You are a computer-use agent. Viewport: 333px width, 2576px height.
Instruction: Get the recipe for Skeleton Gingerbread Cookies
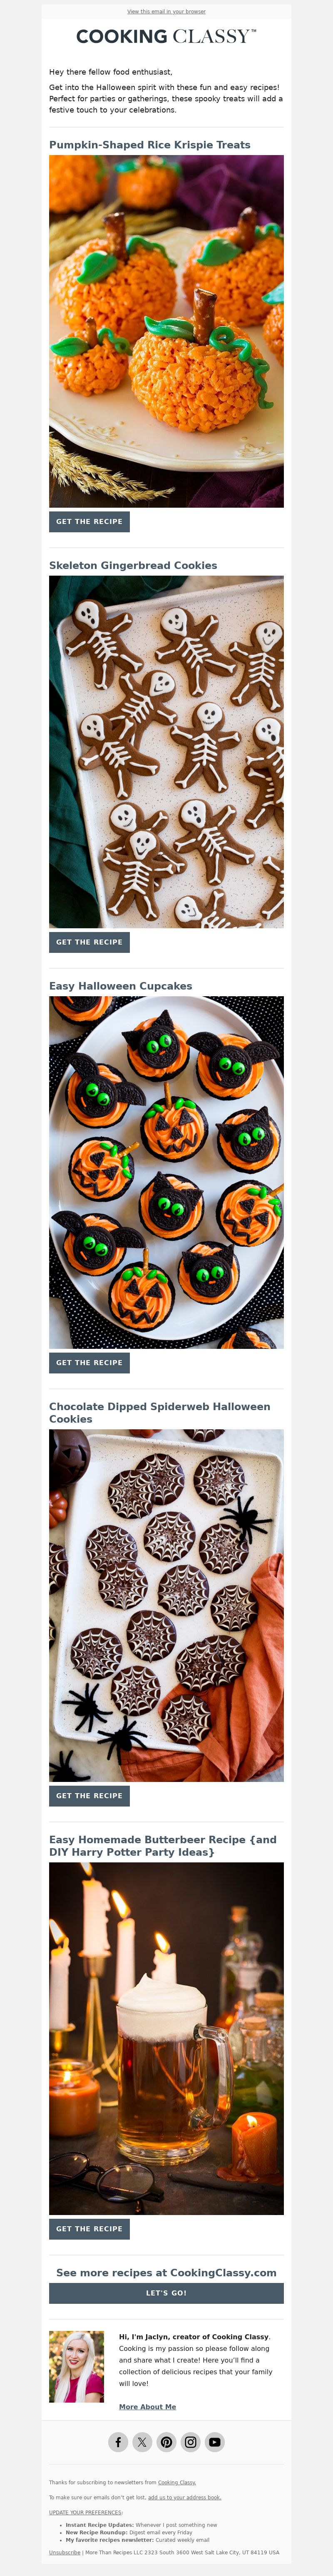89,941
